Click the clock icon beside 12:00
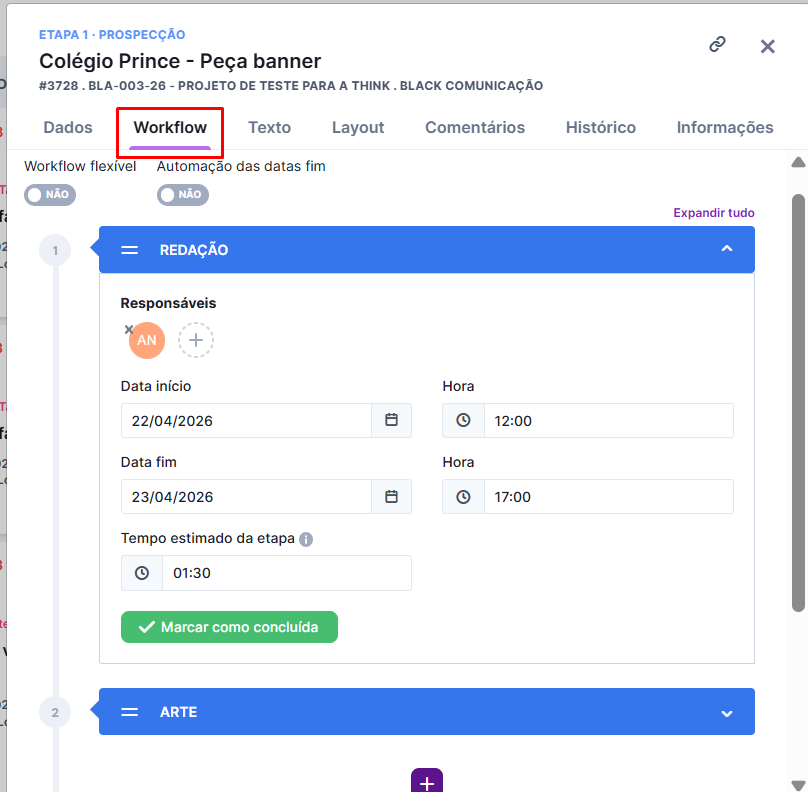This screenshot has width=808, height=792. [x=463, y=420]
